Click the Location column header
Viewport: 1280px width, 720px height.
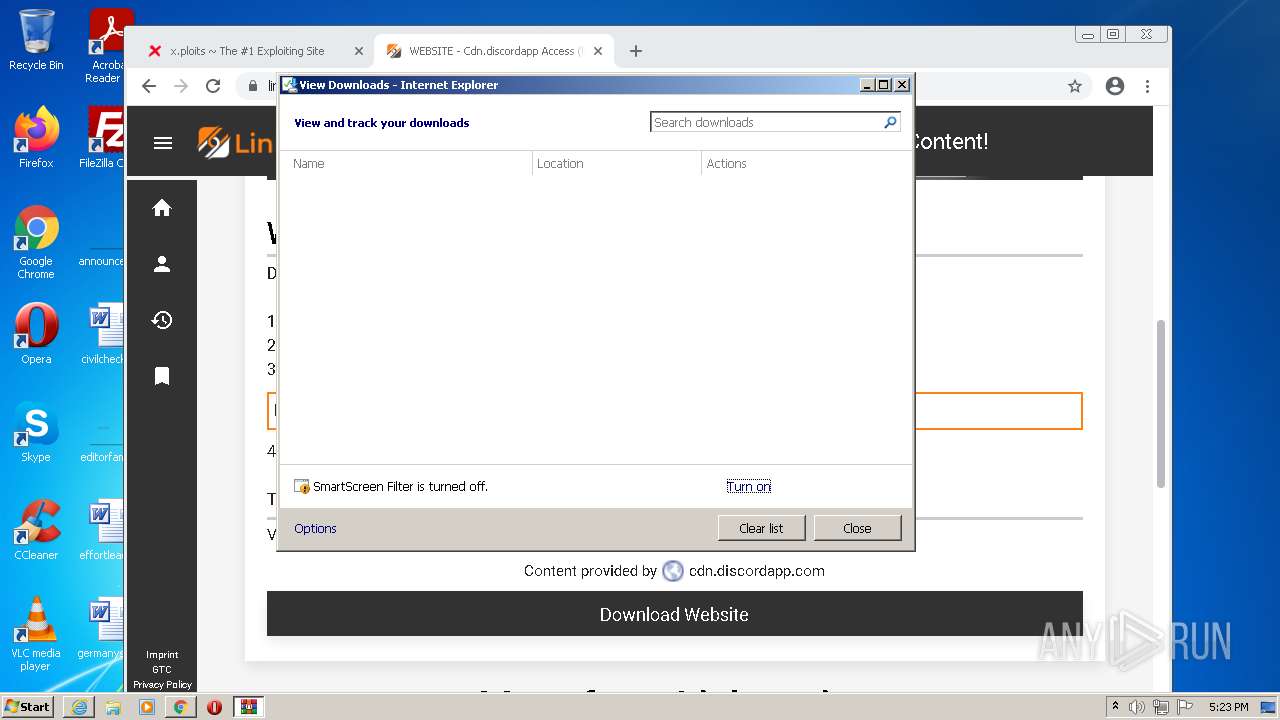(x=560, y=163)
